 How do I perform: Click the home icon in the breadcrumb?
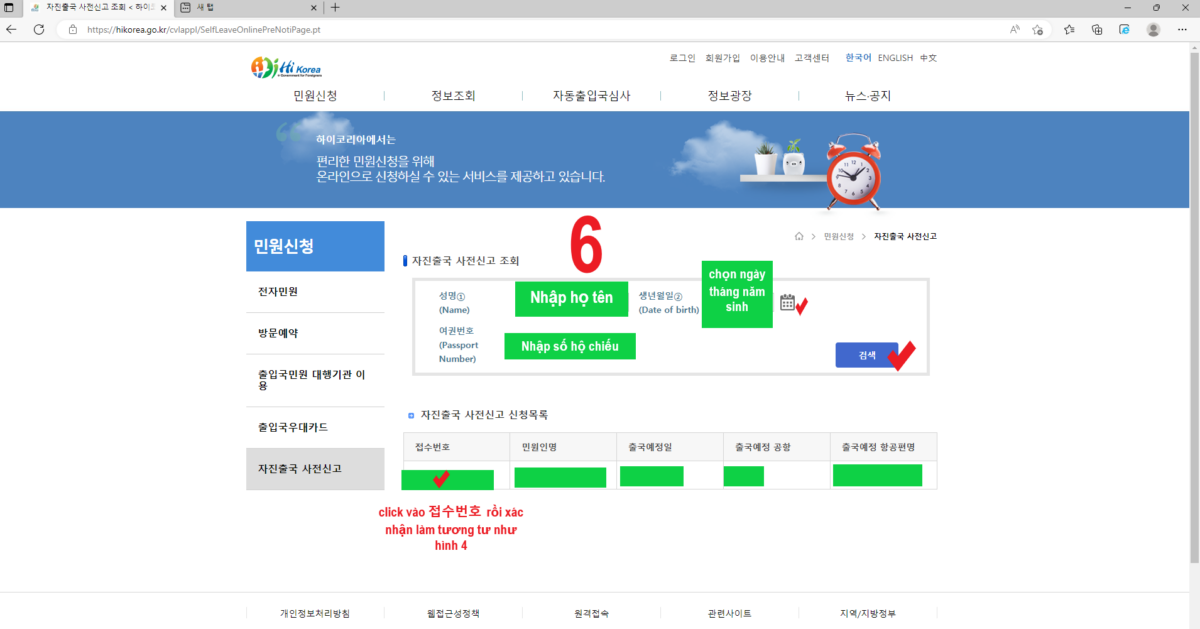pyautogui.click(x=798, y=235)
